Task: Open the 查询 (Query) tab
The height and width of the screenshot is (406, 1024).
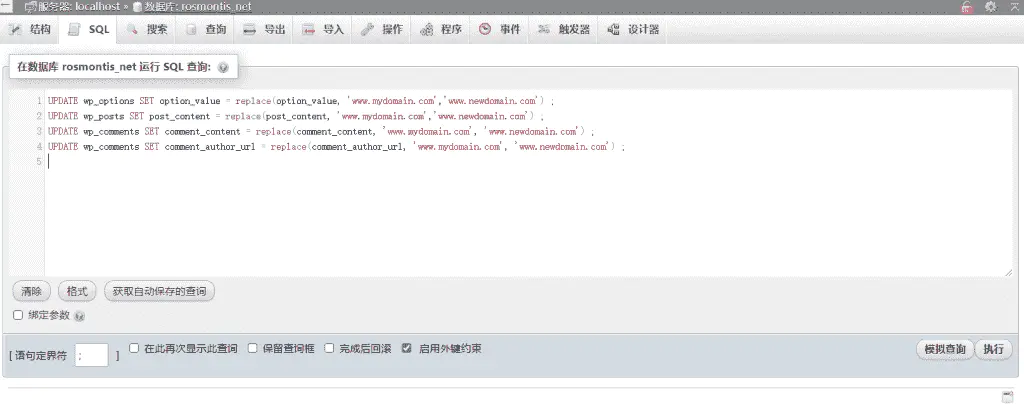Action: 206,29
